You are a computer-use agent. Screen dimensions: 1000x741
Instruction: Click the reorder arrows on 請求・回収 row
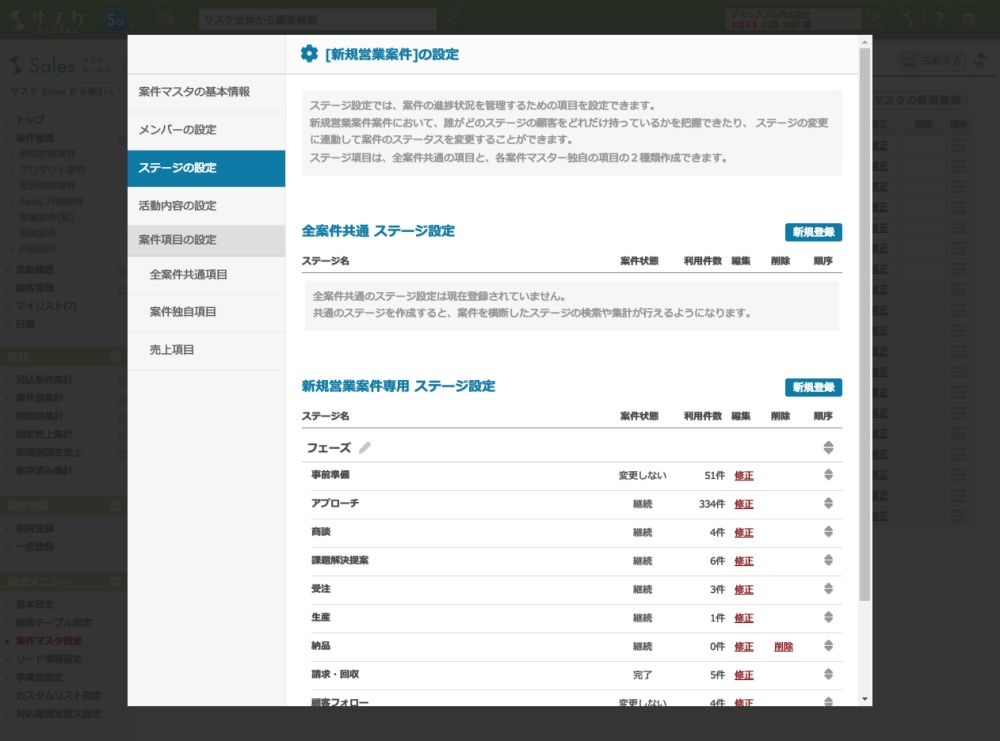click(828, 675)
